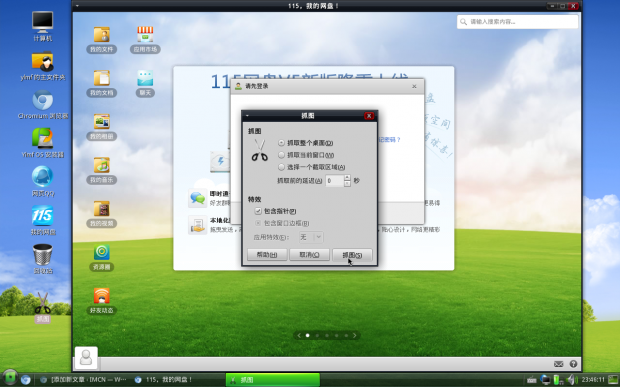
Task: Click the keyboard input method tray icon
Action: coord(532,380)
